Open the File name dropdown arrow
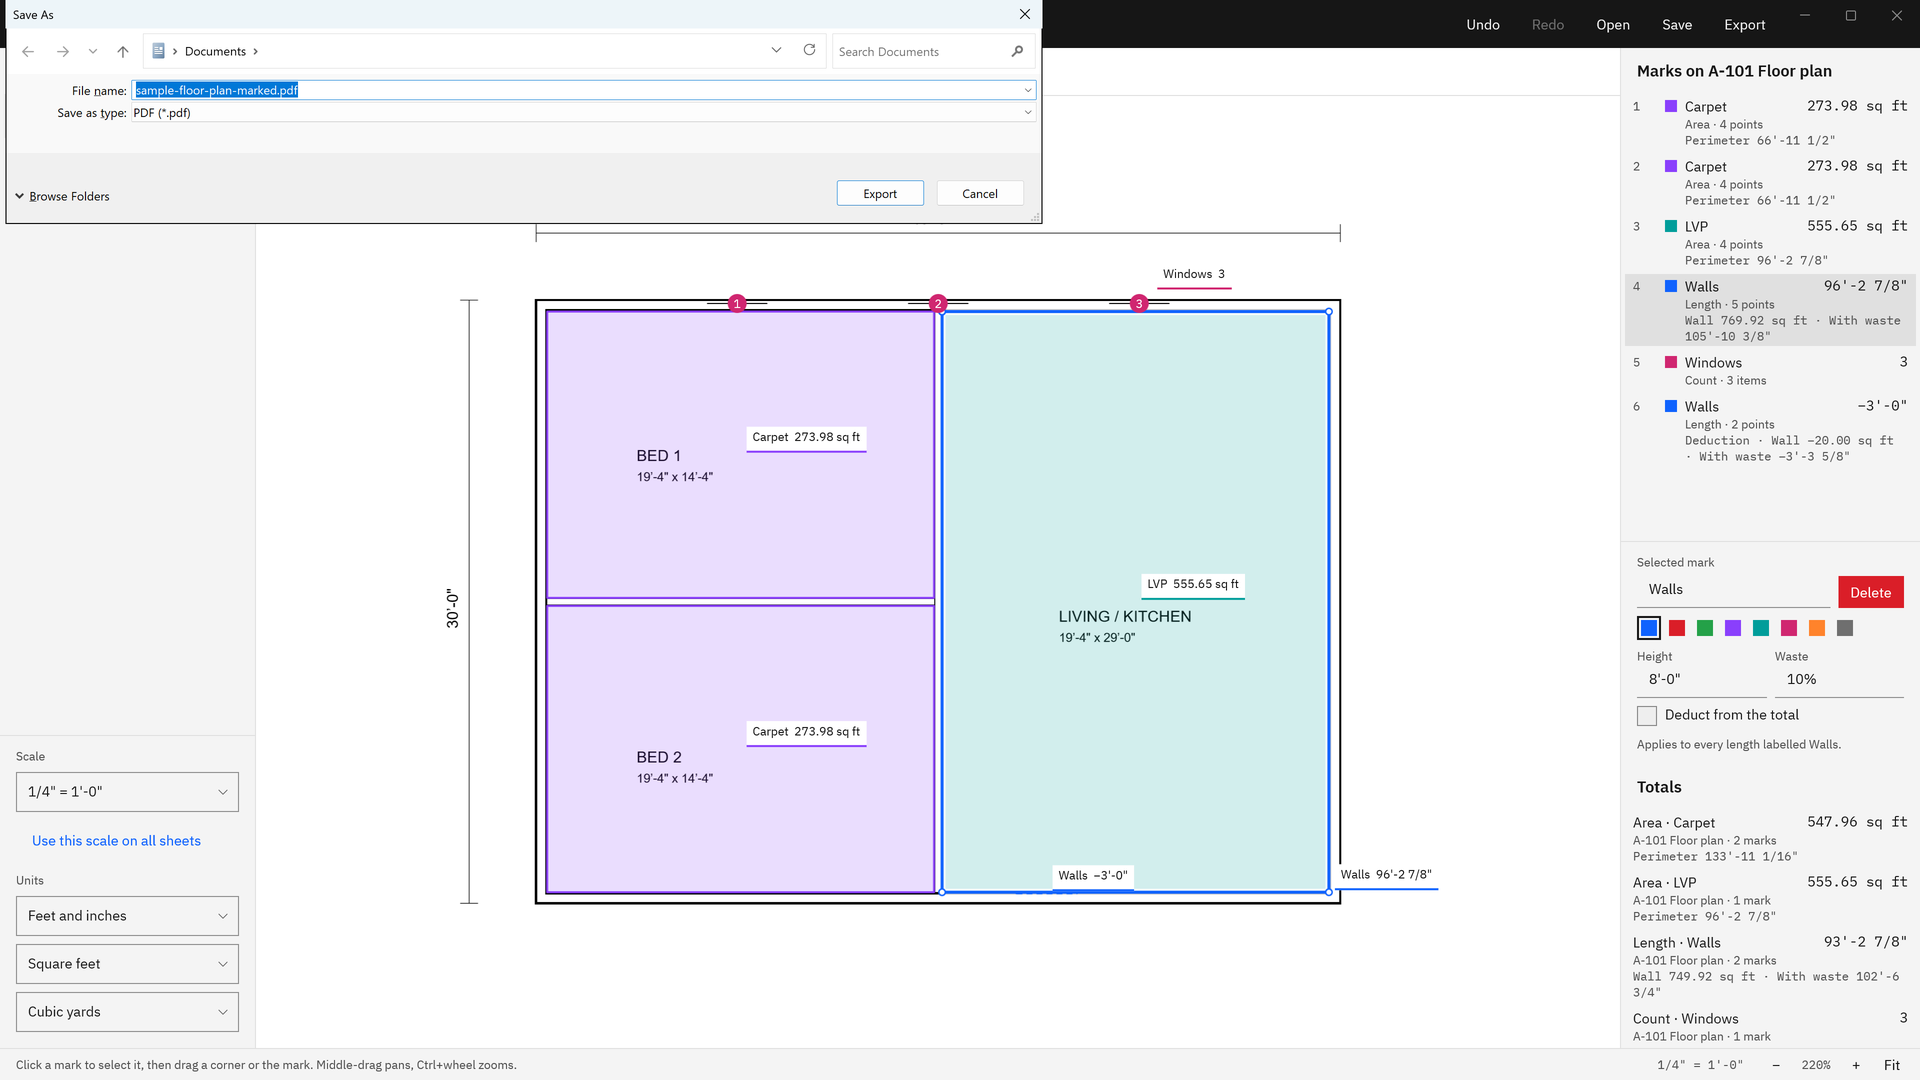Viewport: 1920px width, 1080px height. pos(1027,90)
